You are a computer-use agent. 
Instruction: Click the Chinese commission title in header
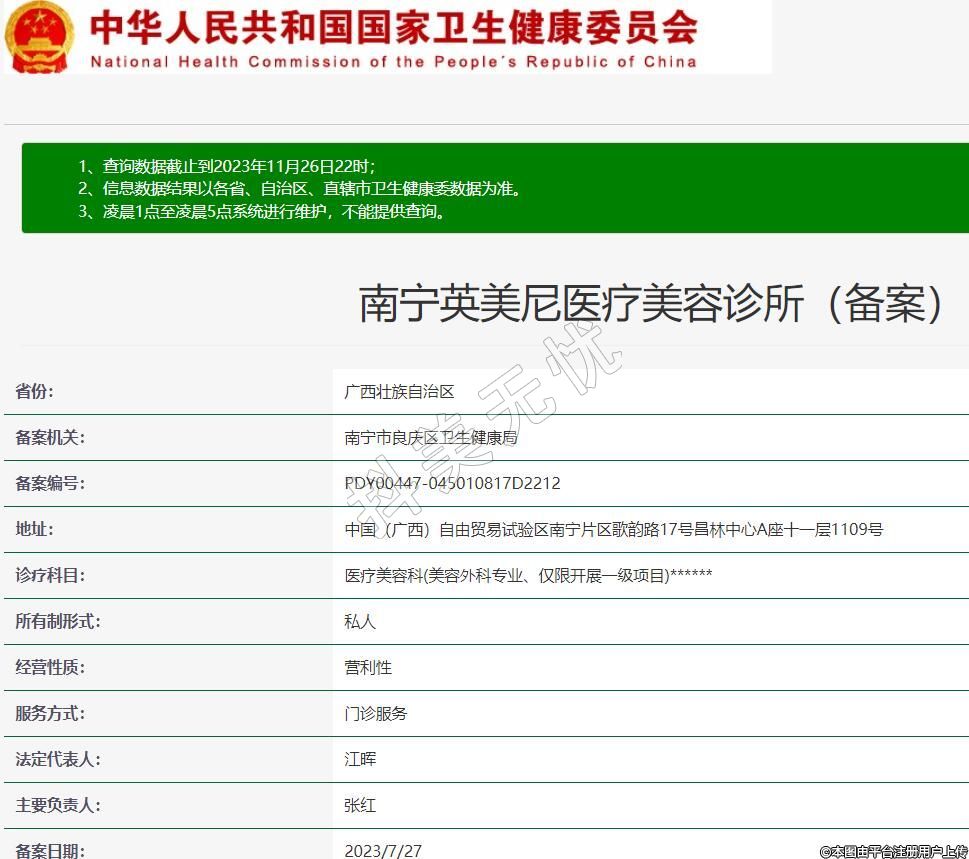pos(393,27)
